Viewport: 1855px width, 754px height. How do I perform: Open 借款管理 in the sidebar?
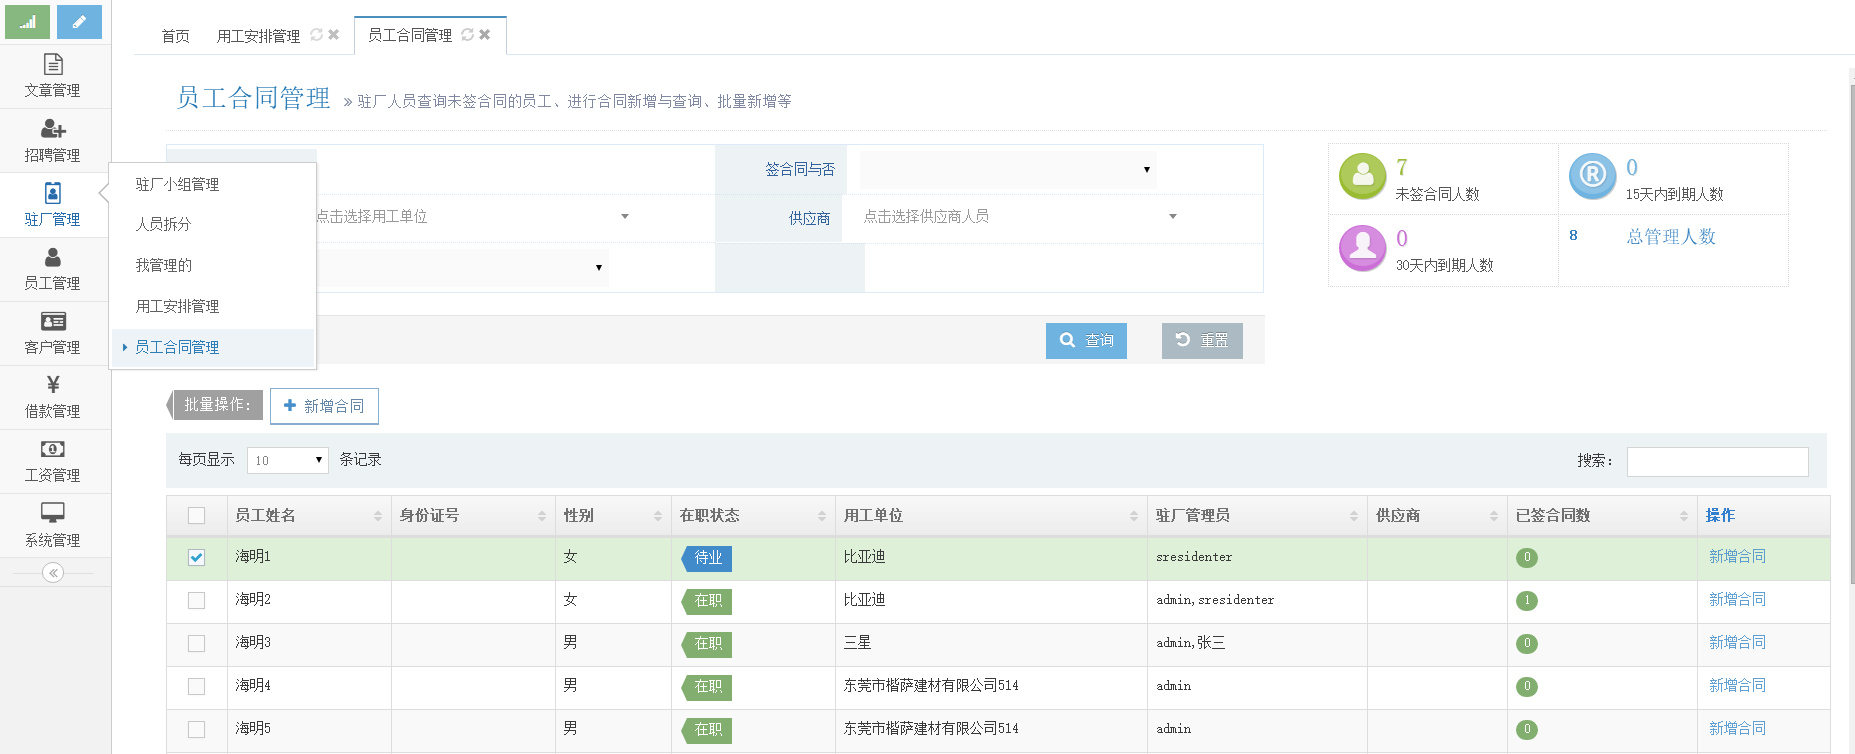coord(53,397)
